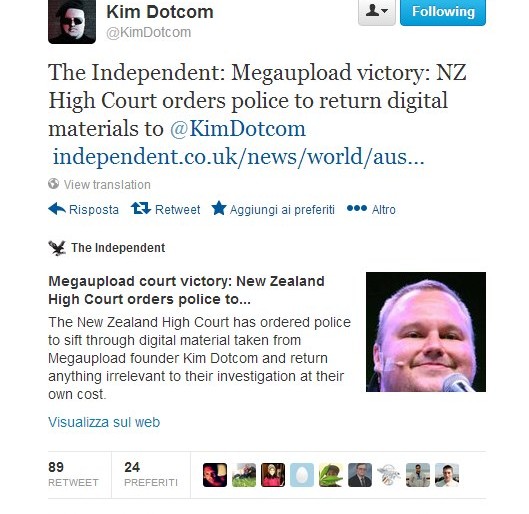Open the first retweeter's avatar
Viewport: 529px width, 514px height.
coord(215,475)
